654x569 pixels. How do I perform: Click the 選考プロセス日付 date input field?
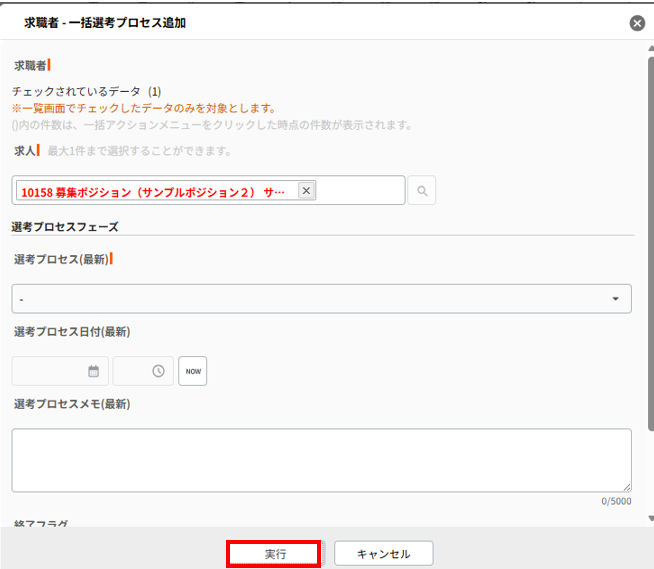[48, 371]
